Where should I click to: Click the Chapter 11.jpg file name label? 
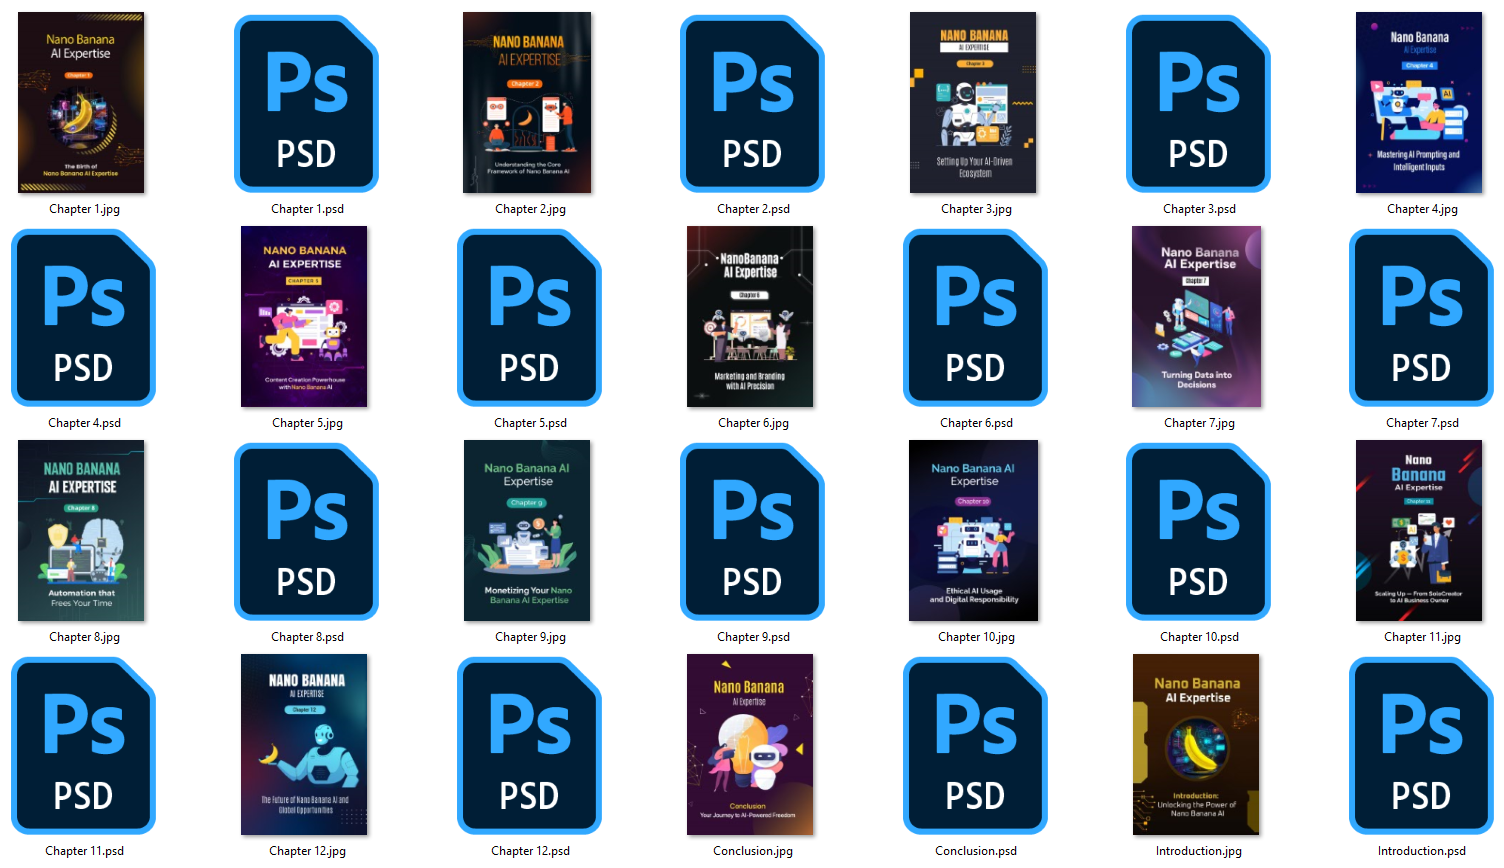[x=1422, y=637]
